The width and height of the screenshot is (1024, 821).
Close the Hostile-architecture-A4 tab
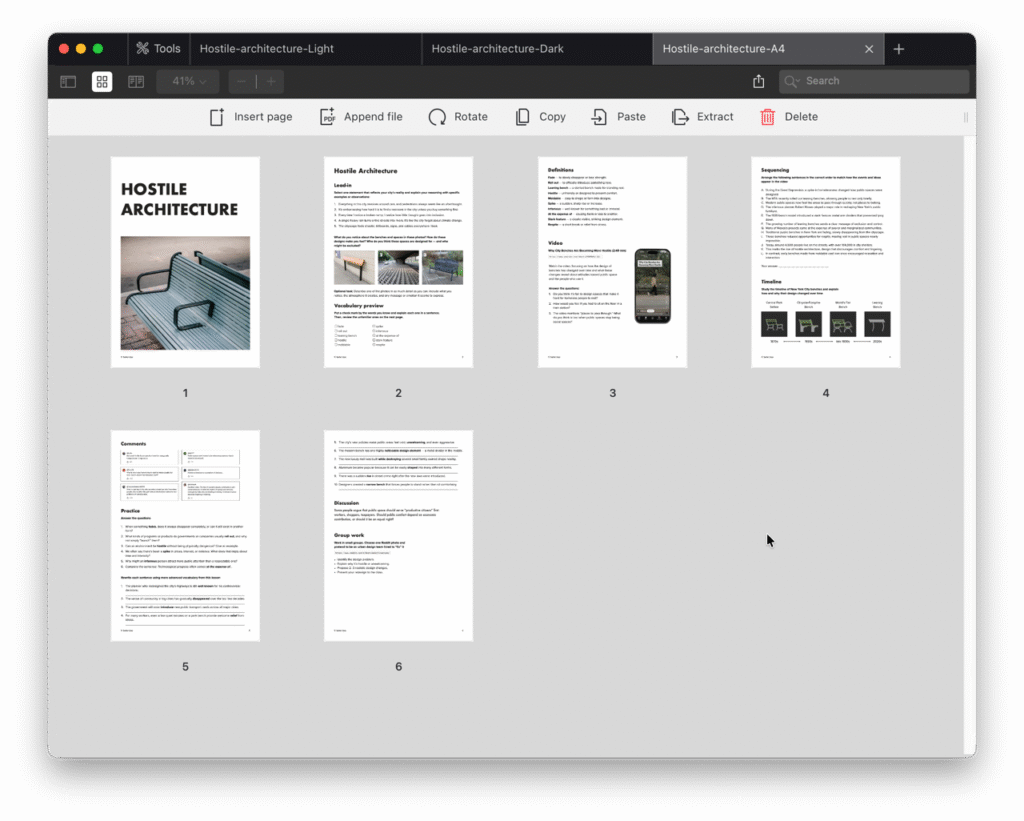(869, 47)
